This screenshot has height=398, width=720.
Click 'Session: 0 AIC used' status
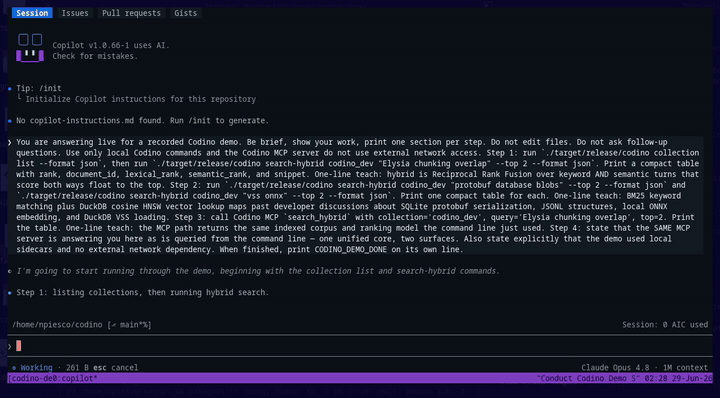(665, 325)
